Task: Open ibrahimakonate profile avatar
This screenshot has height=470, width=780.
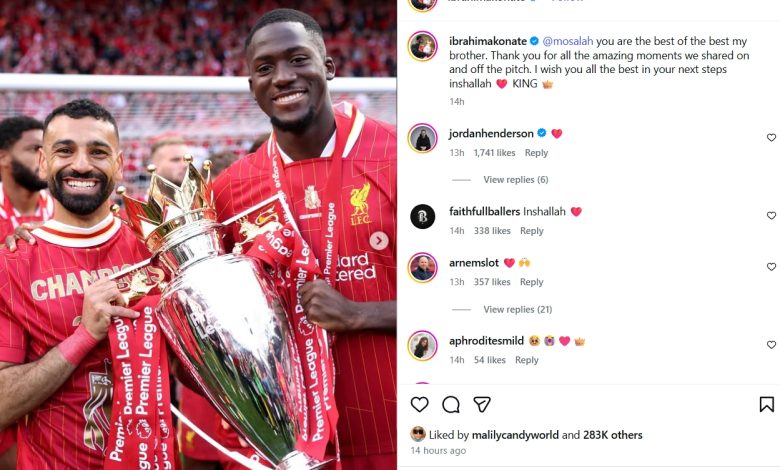Action: (x=422, y=46)
